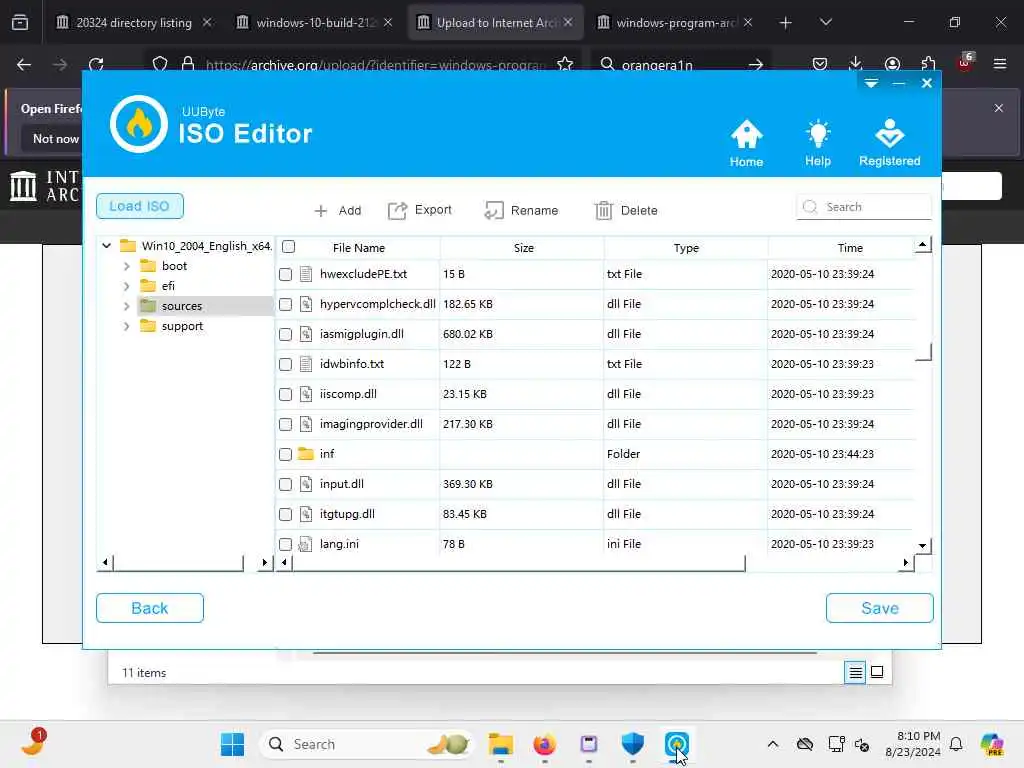Check the box for input.dll
The height and width of the screenshot is (768, 1024).
[285, 485]
